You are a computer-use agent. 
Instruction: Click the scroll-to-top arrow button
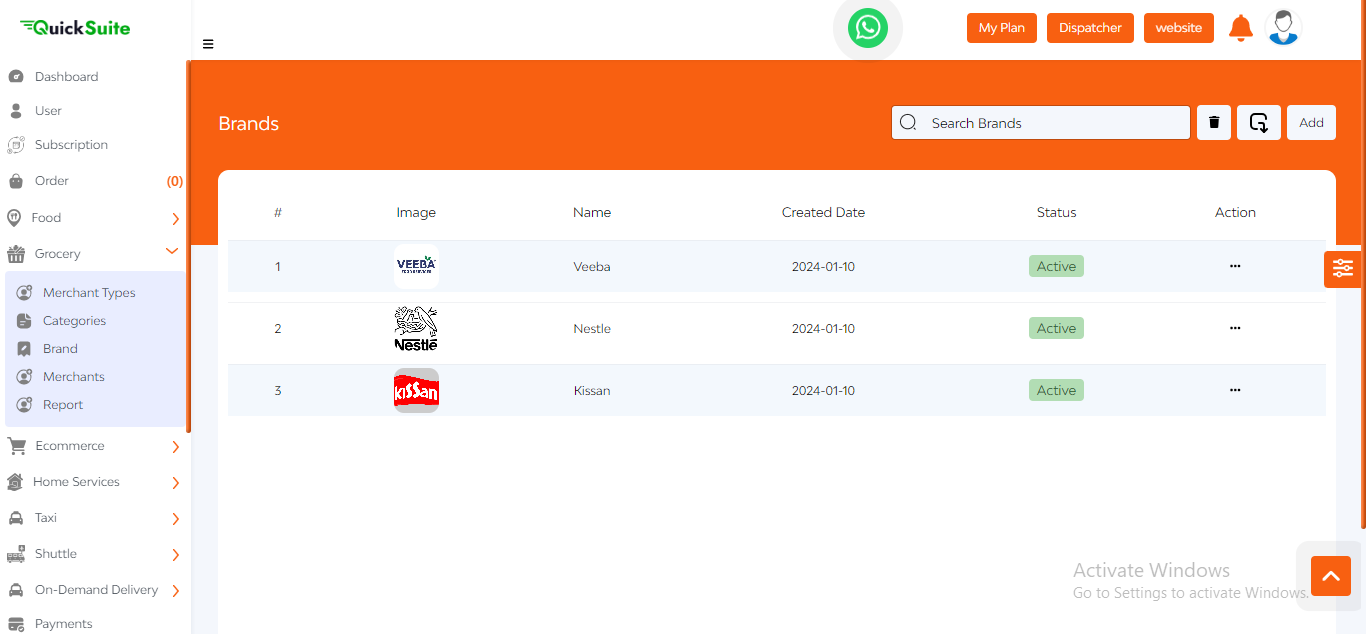pyautogui.click(x=1330, y=576)
